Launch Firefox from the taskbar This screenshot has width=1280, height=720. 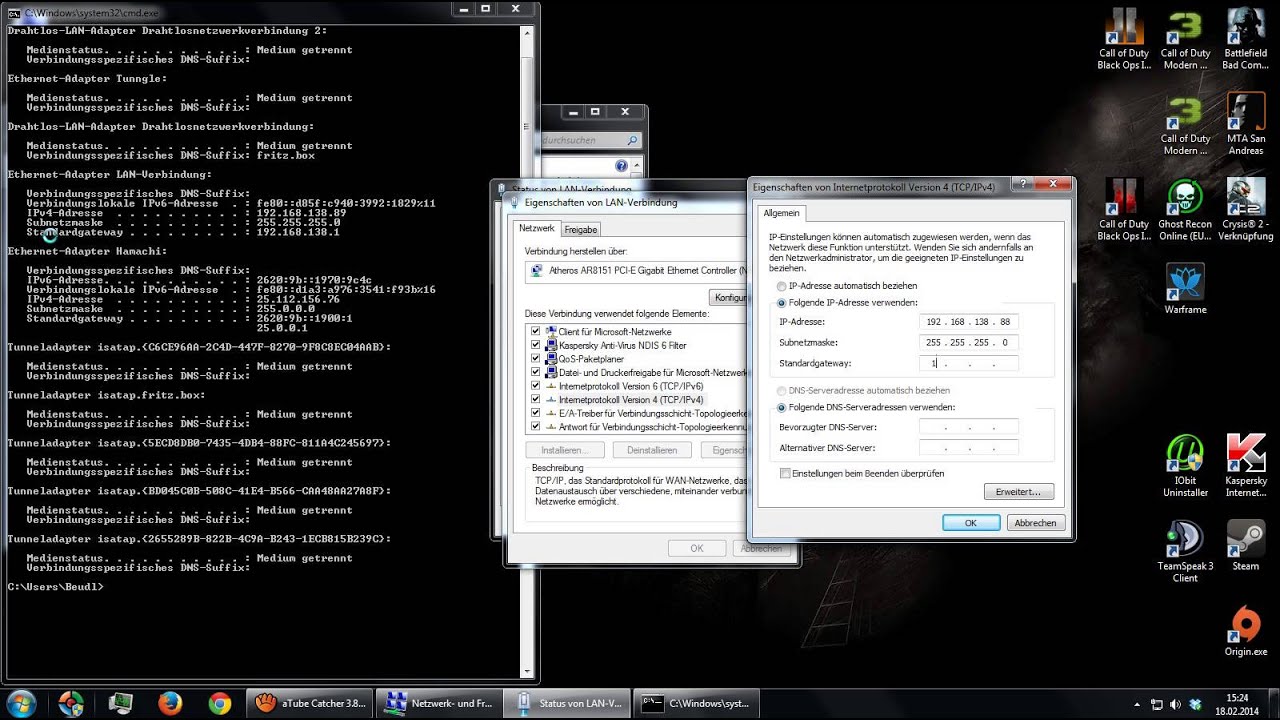click(x=170, y=703)
